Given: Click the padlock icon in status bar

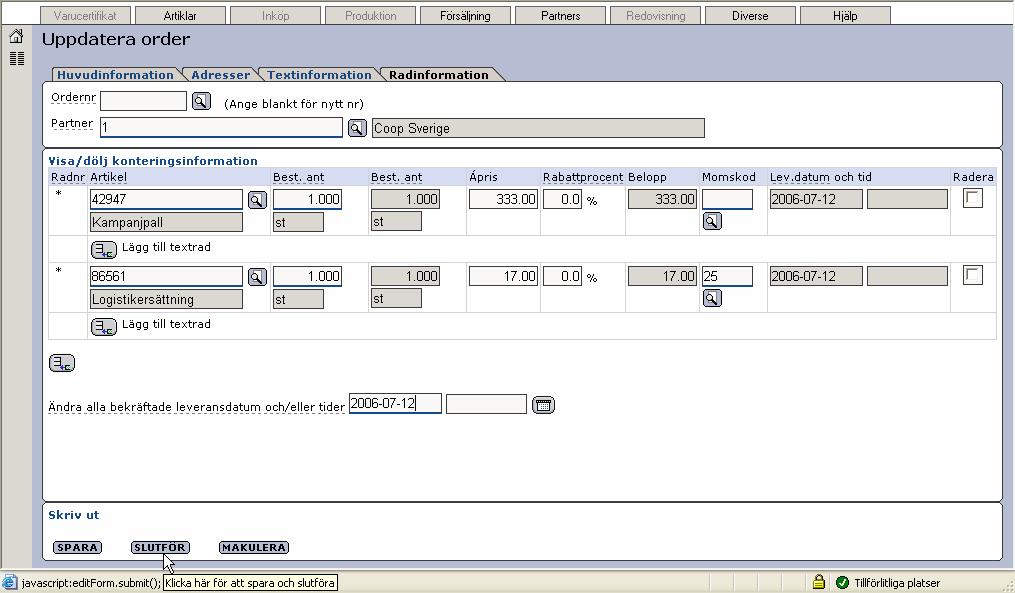Looking at the screenshot, I should tap(819, 582).
